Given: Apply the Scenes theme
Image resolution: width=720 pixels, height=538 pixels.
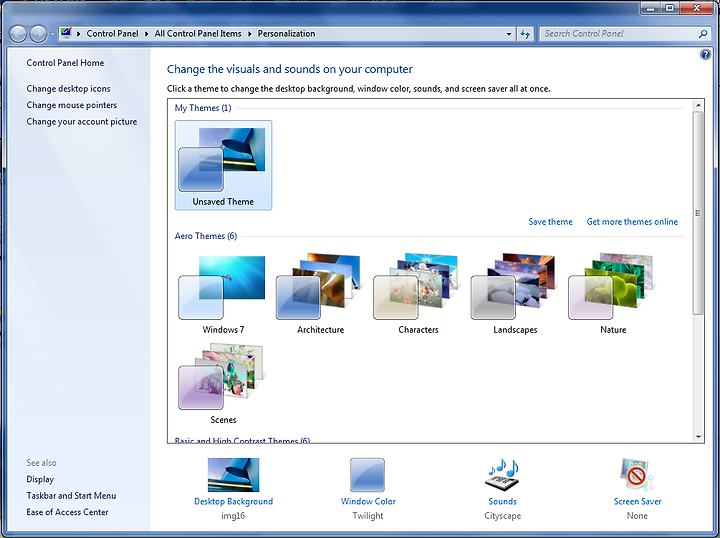Looking at the screenshot, I should 223,384.
